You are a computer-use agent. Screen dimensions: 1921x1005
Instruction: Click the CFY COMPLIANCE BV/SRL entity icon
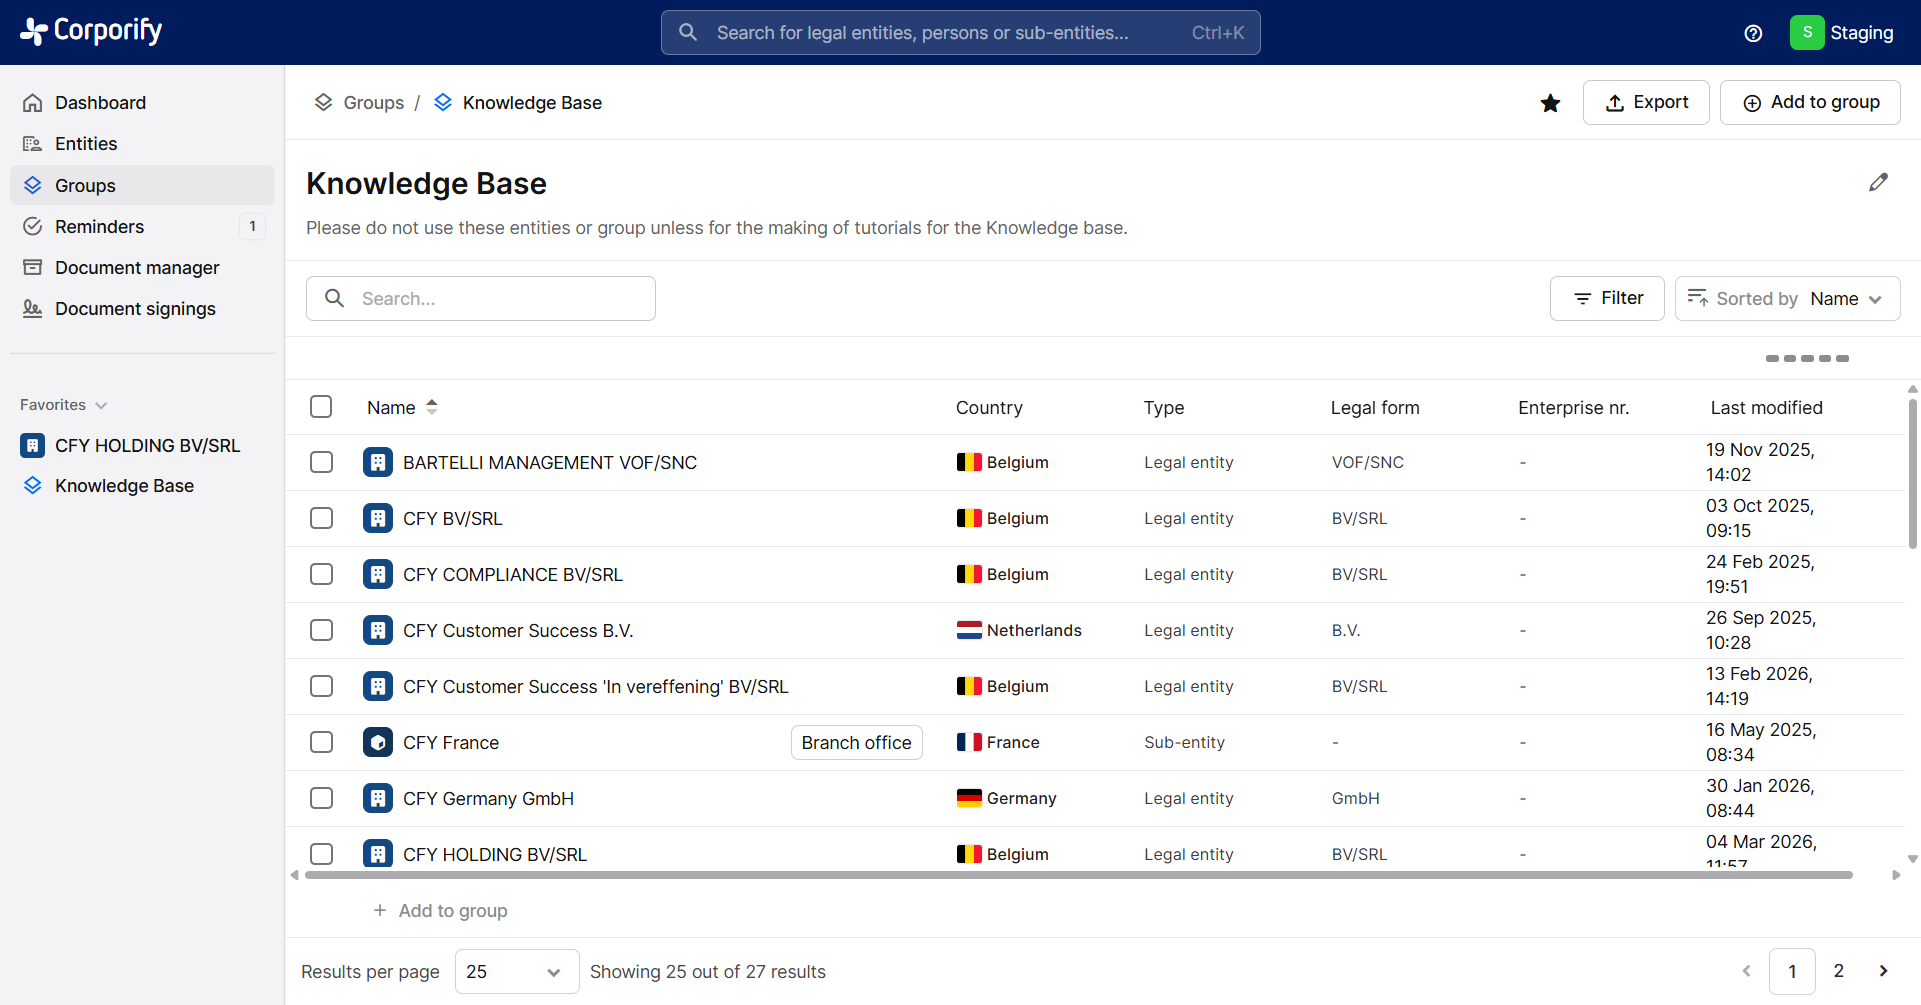click(x=378, y=574)
